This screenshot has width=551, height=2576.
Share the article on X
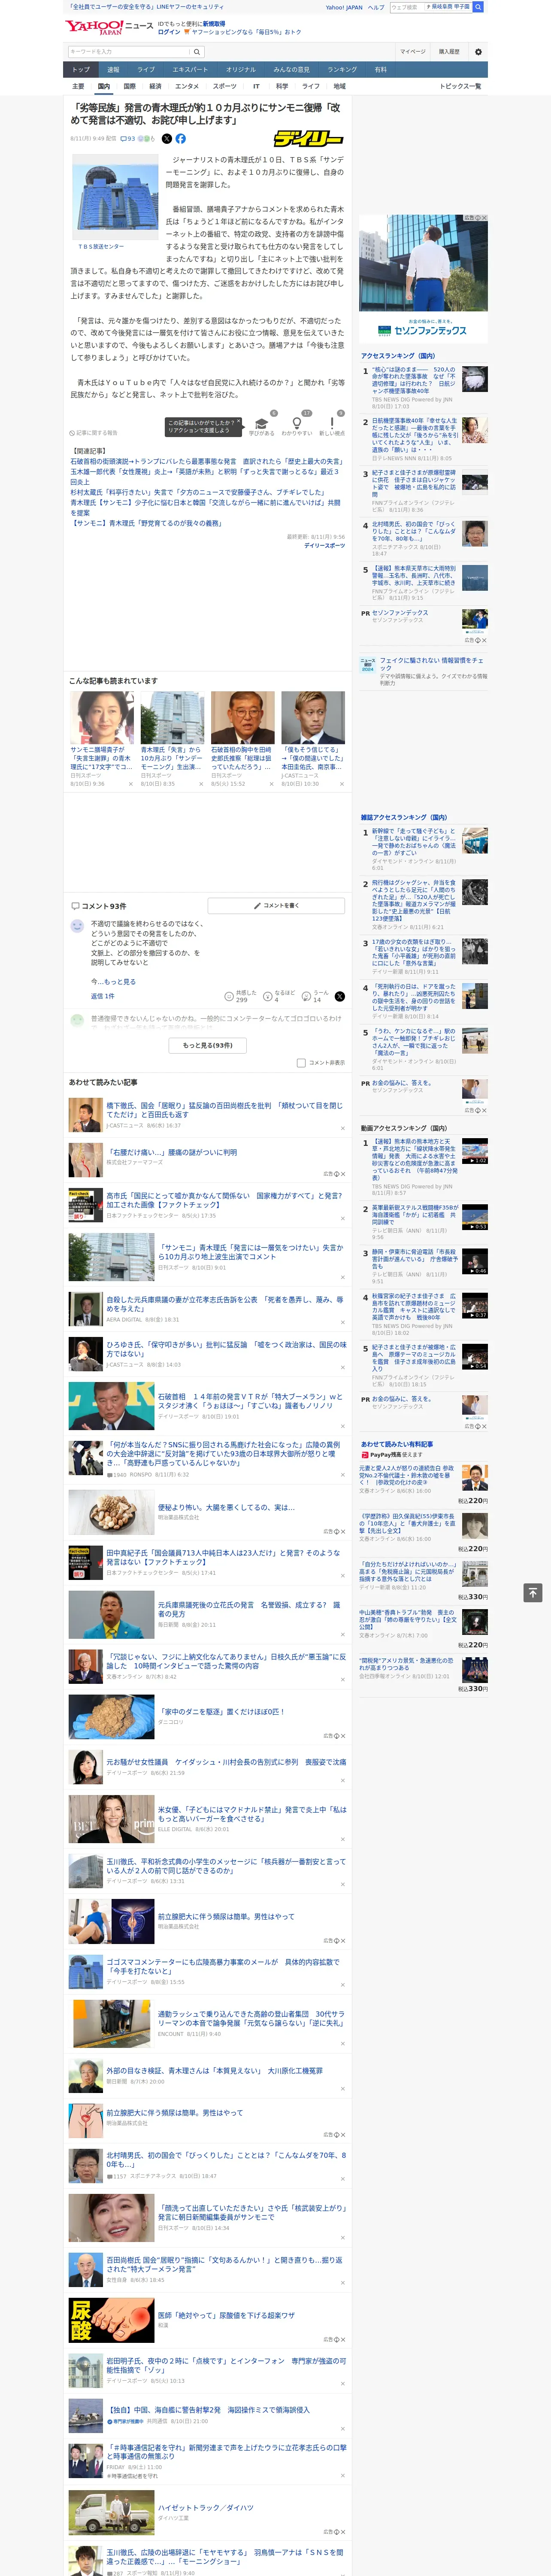167,139
